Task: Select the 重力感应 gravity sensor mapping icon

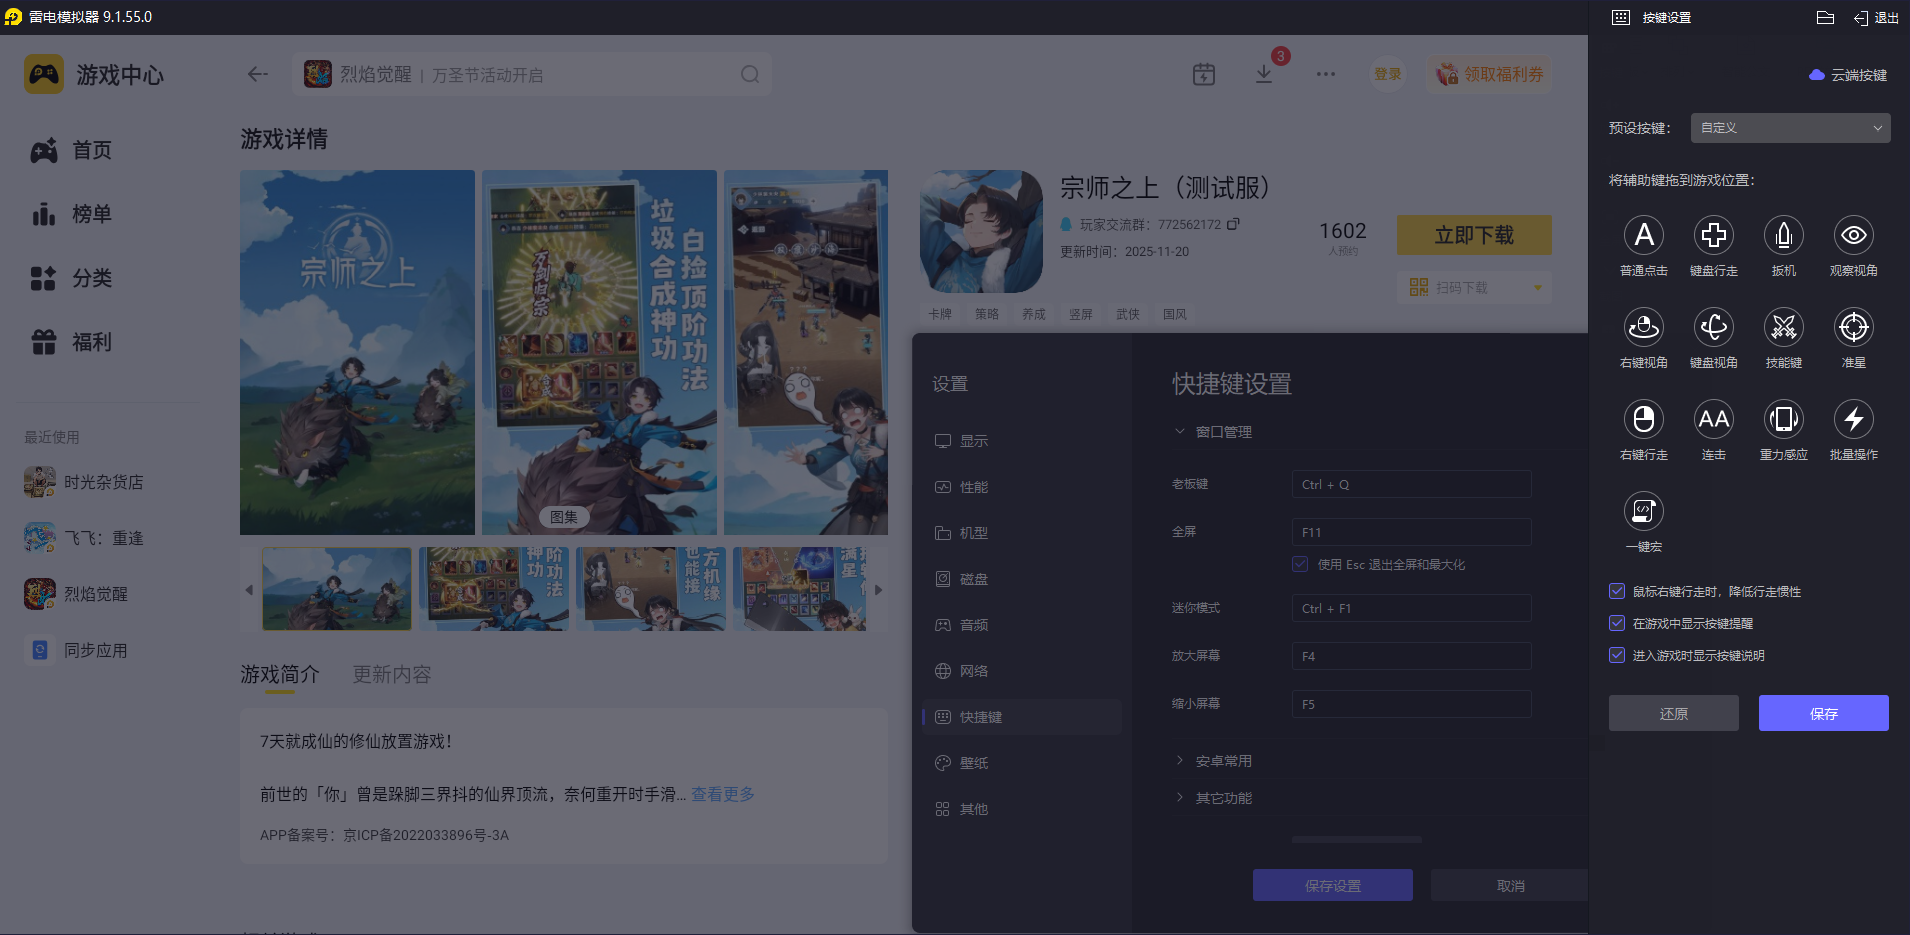Action: pos(1783,420)
